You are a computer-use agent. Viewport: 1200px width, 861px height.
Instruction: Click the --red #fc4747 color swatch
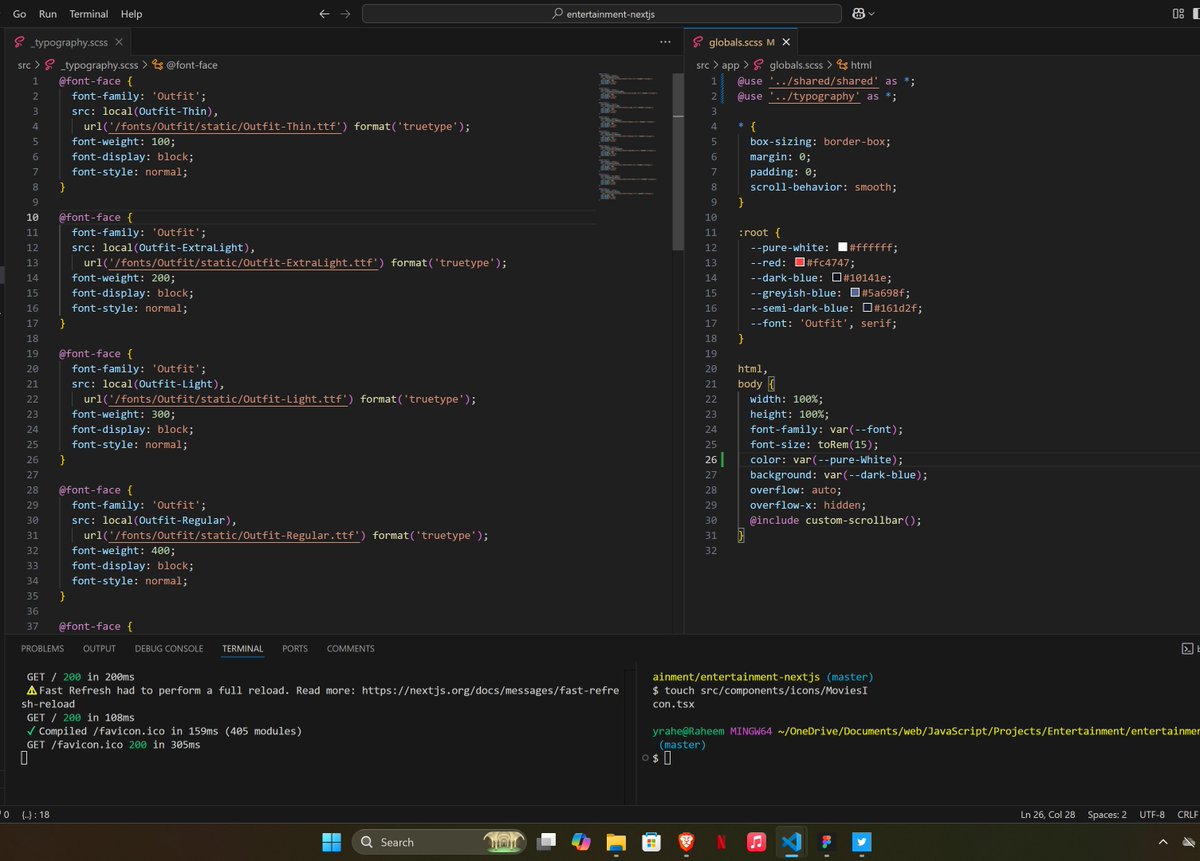(798, 263)
